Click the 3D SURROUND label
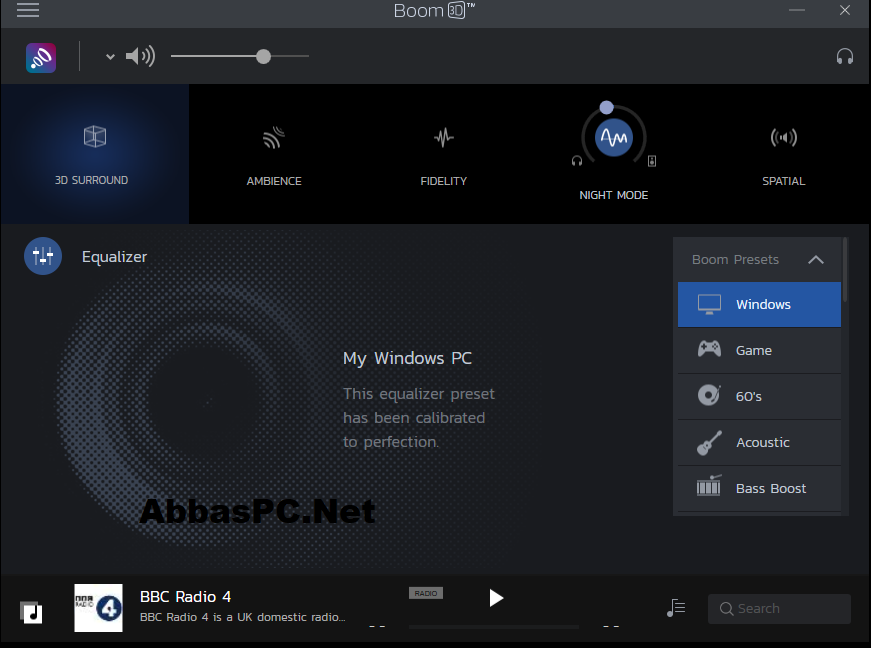This screenshot has height=648, width=871. coord(92,180)
